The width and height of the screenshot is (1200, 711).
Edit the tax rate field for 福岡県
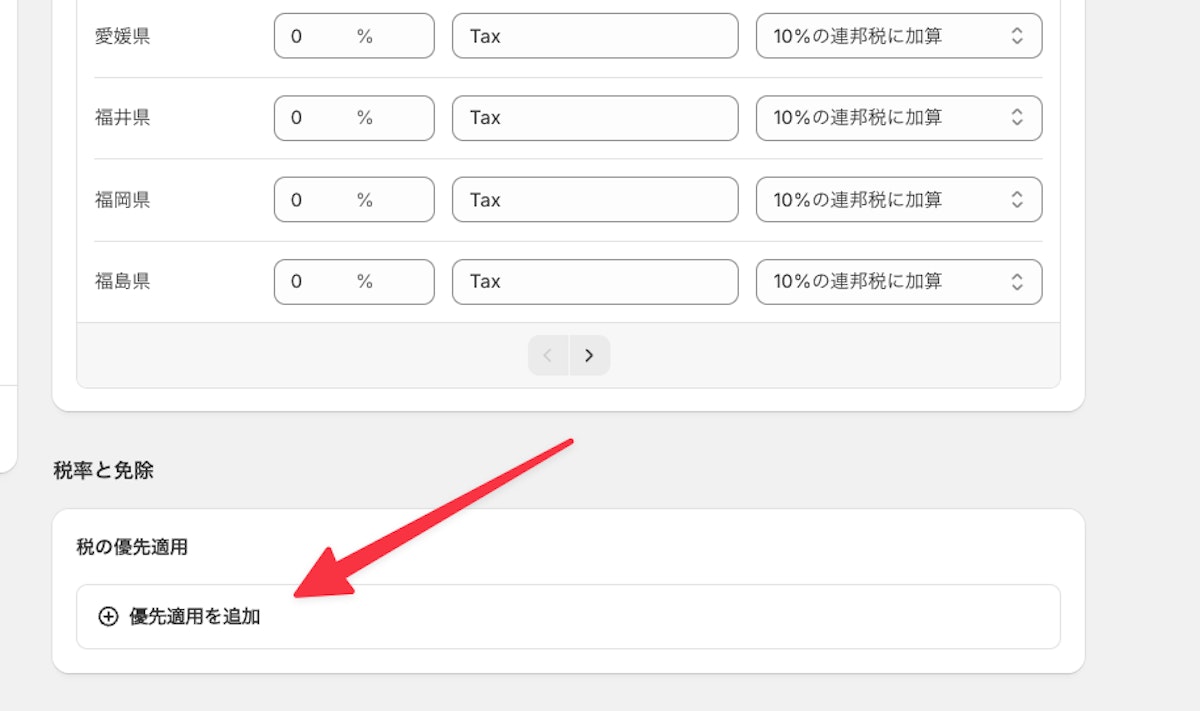pyautogui.click(x=340, y=199)
